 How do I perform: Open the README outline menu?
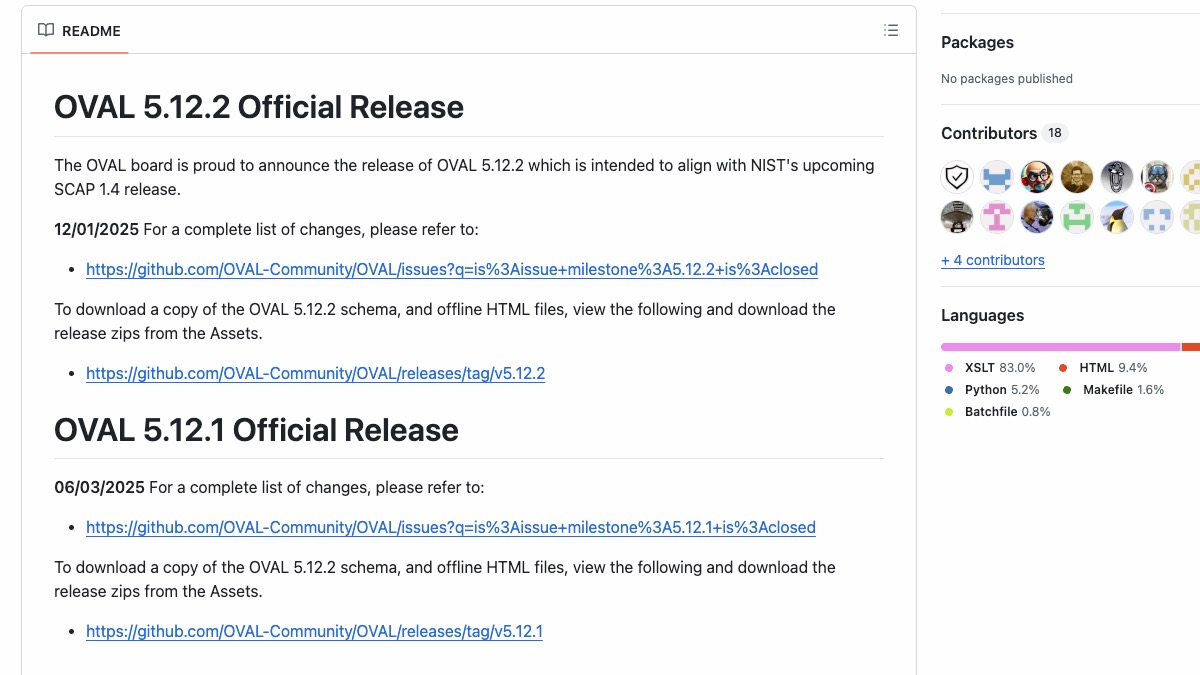click(891, 31)
